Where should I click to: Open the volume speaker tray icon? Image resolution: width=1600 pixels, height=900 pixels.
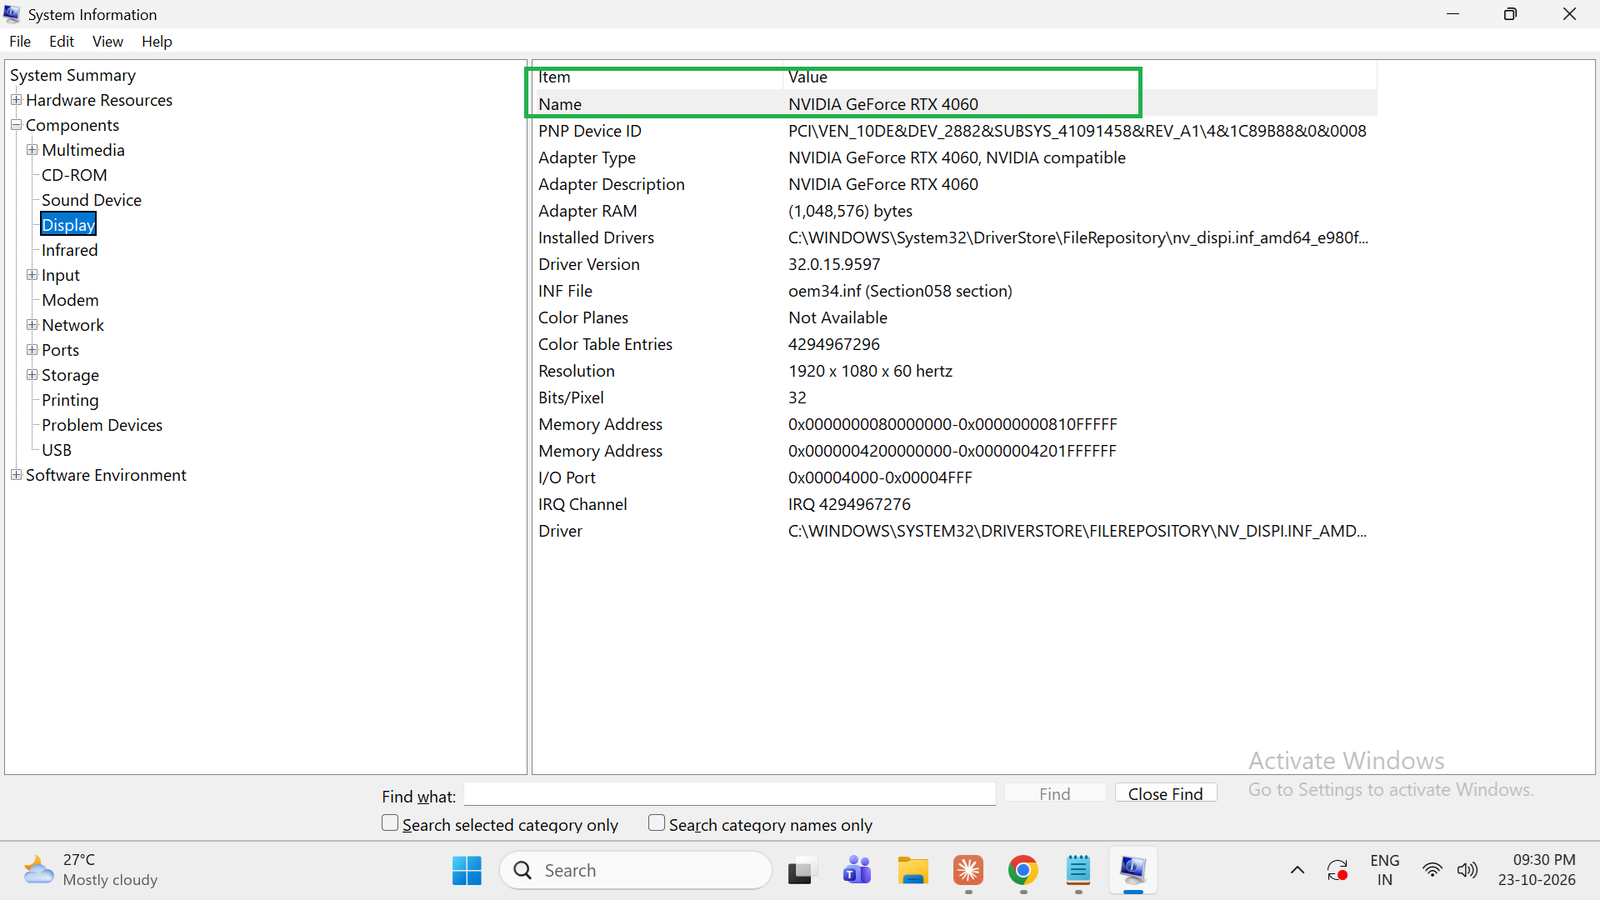tap(1467, 870)
